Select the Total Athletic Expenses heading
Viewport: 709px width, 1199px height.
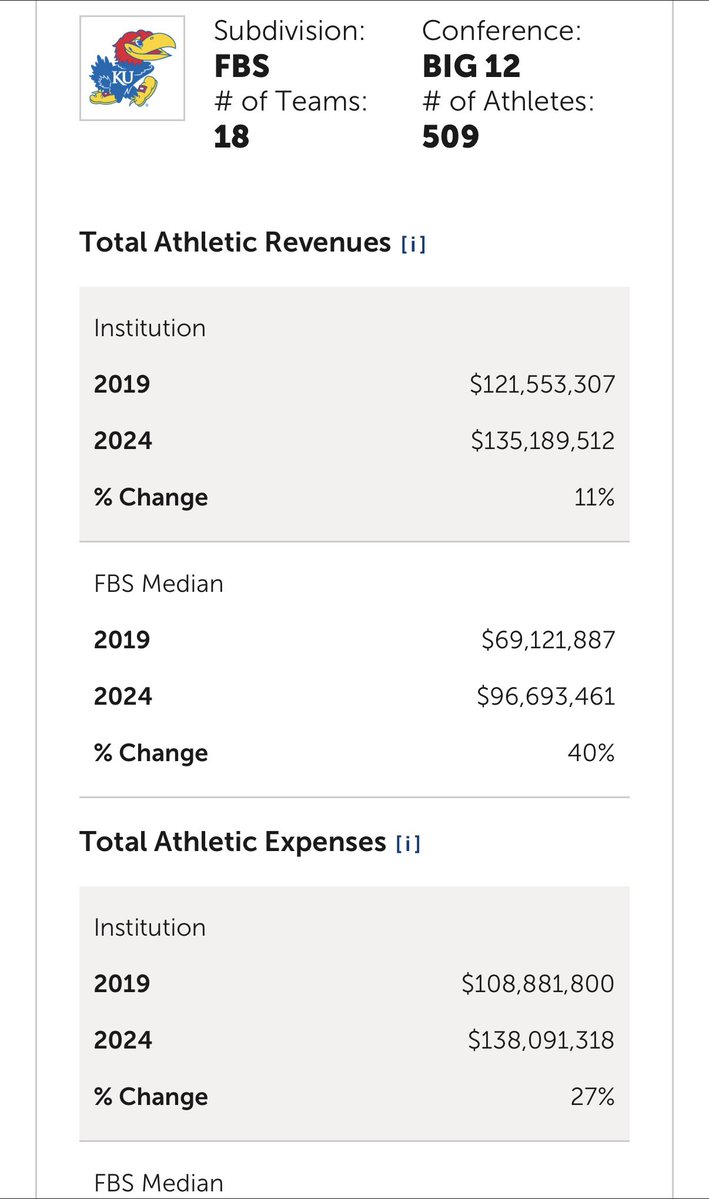coord(233,842)
